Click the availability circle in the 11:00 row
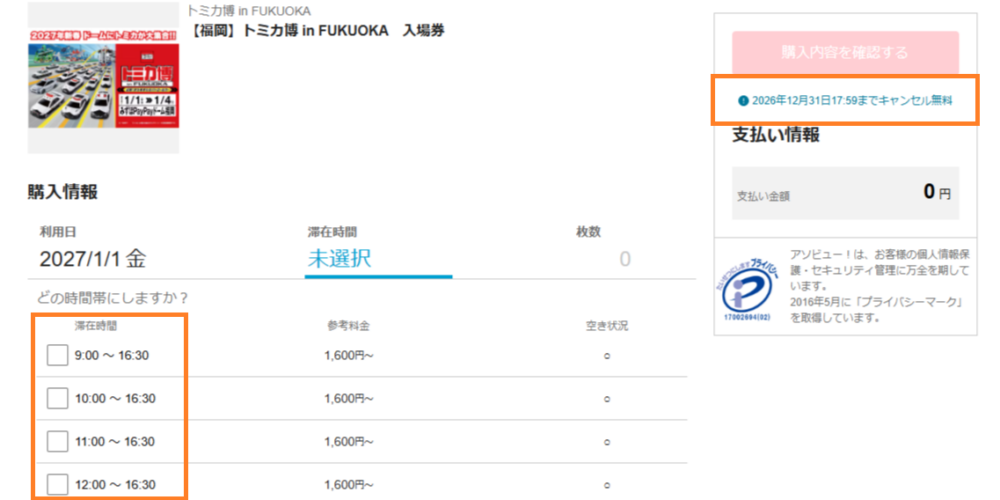Image resolution: width=1000 pixels, height=500 pixels. pos(607,442)
